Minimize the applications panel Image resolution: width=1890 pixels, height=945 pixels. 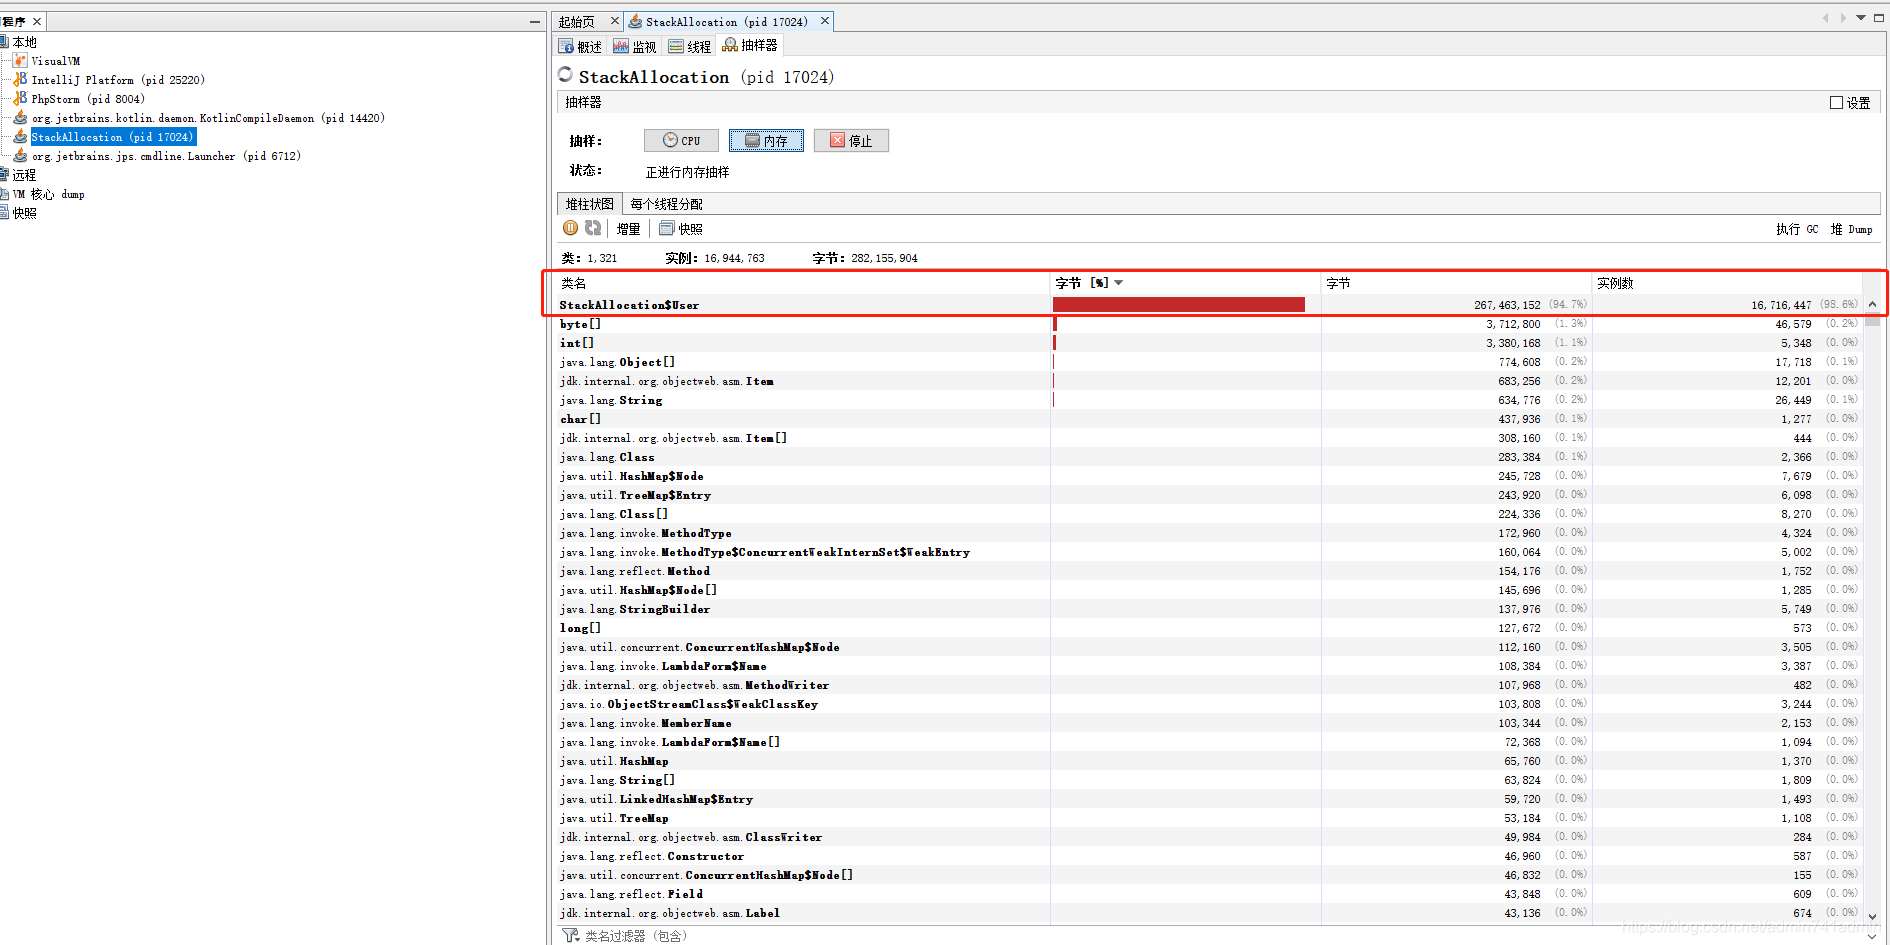point(535,21)
